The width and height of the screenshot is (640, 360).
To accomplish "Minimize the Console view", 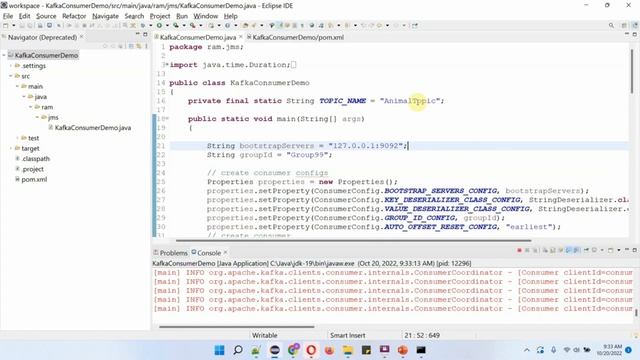I will point(627,249).
